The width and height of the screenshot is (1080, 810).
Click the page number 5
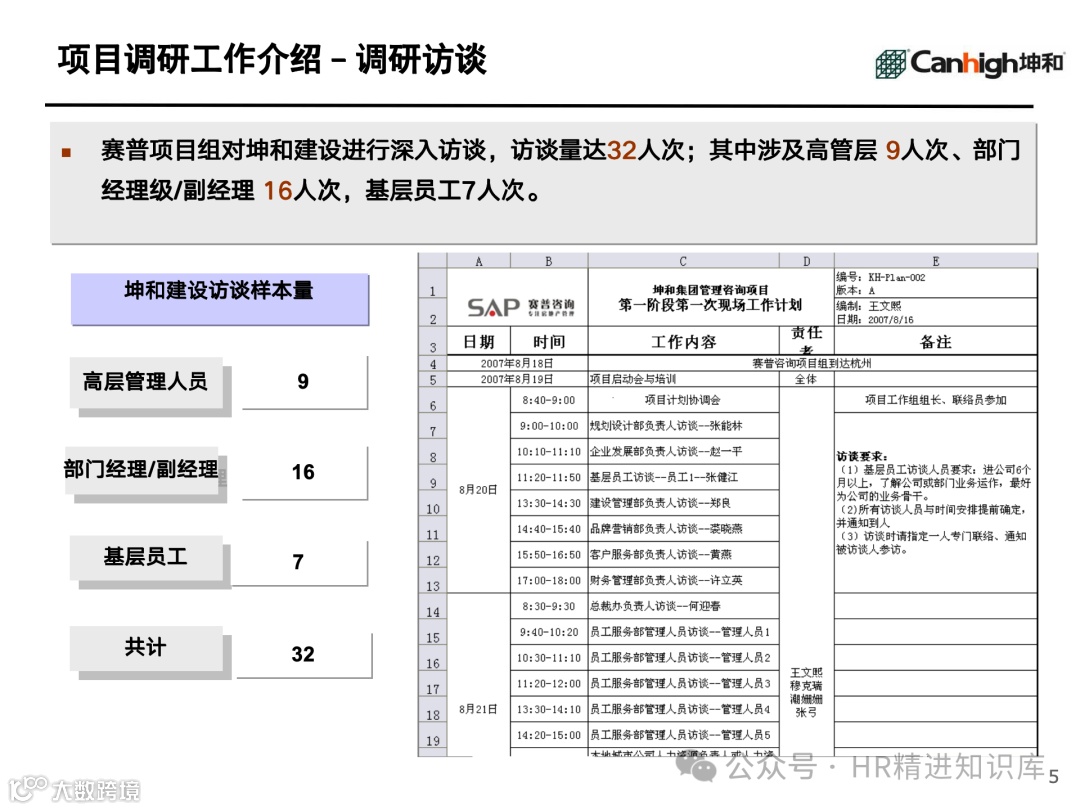[1053, 775]
